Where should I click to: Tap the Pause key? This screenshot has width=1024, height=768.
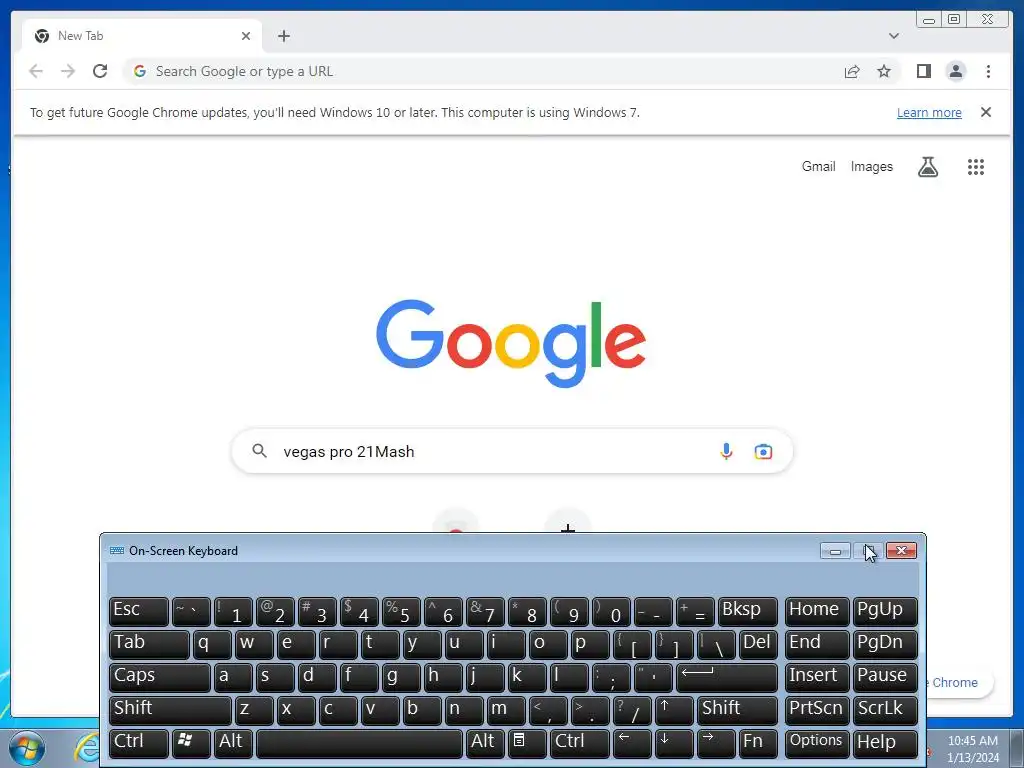(x=885, y=677)
